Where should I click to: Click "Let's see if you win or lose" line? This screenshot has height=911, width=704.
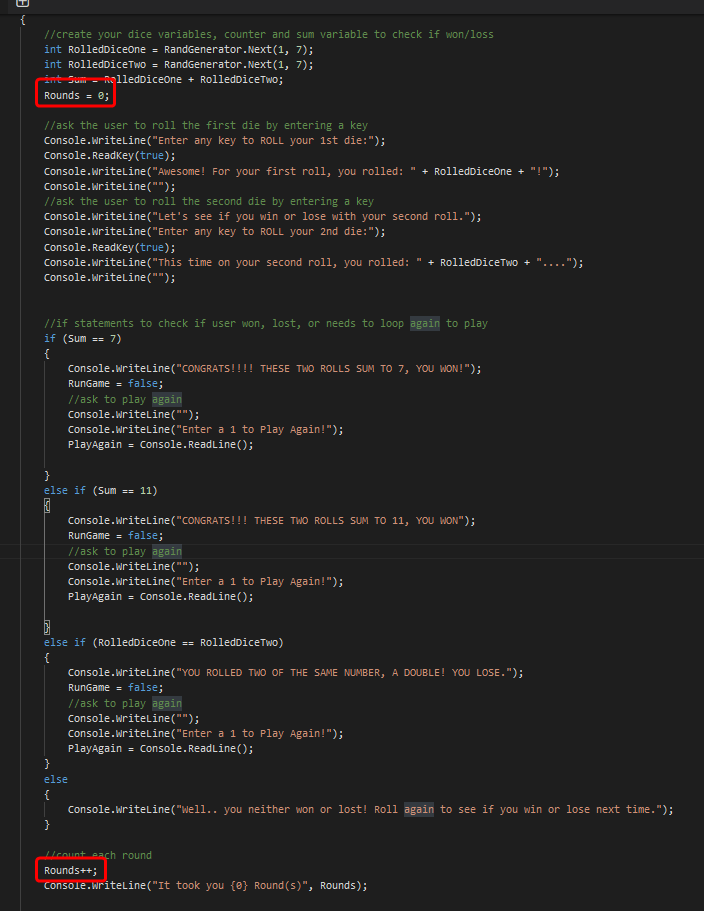pos(263,217)
